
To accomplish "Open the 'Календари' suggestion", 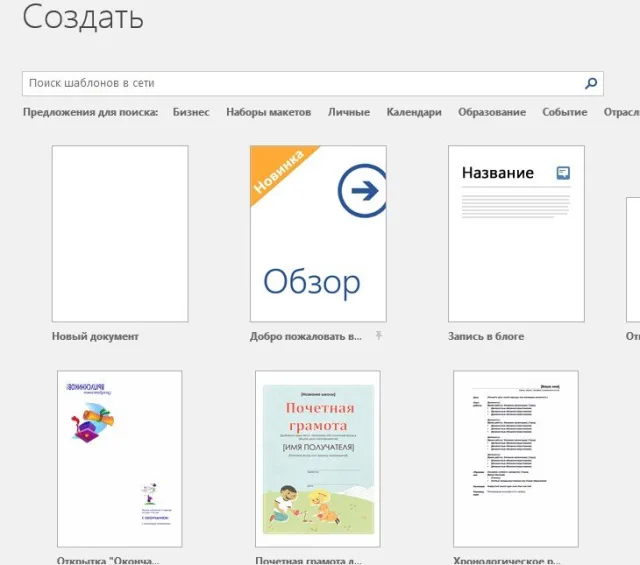I will pos(414,112).
